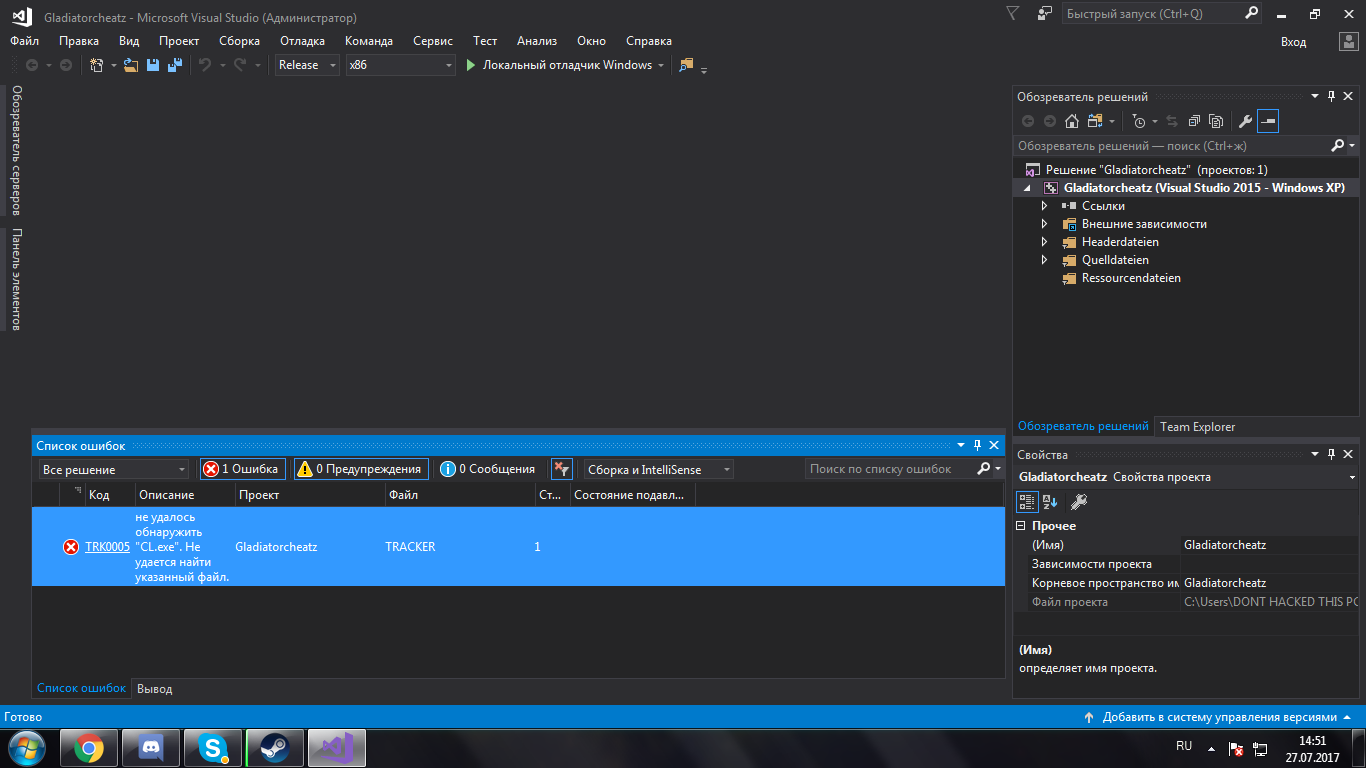The image size is (1366, 768).
Task: Open the notifications flag icon
Action: tap(1013, 14)
